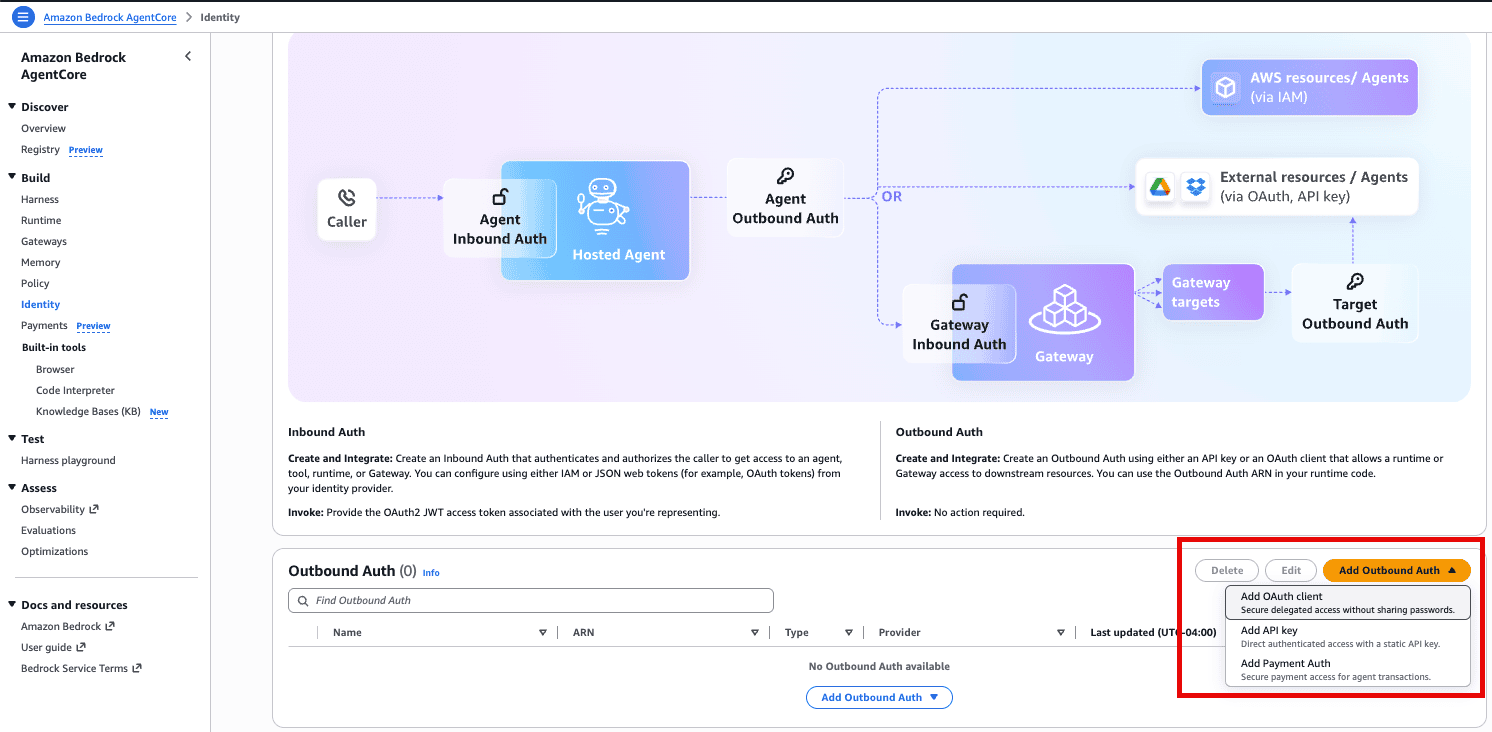Open Harness playground in the sidebar
The height and width of the screenshot is (732, 1492).
point(68,460)
